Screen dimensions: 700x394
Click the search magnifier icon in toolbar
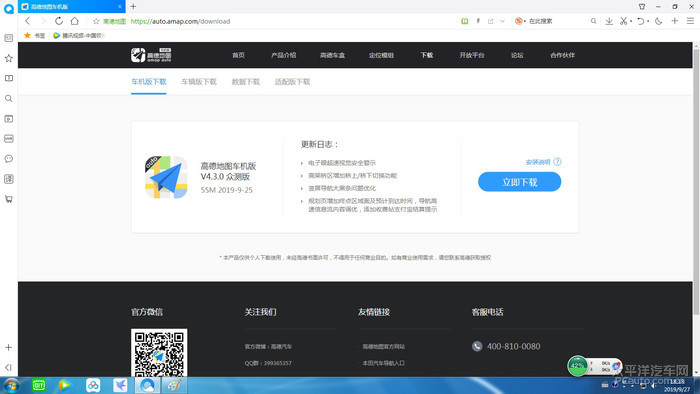(x=593, y=21)
